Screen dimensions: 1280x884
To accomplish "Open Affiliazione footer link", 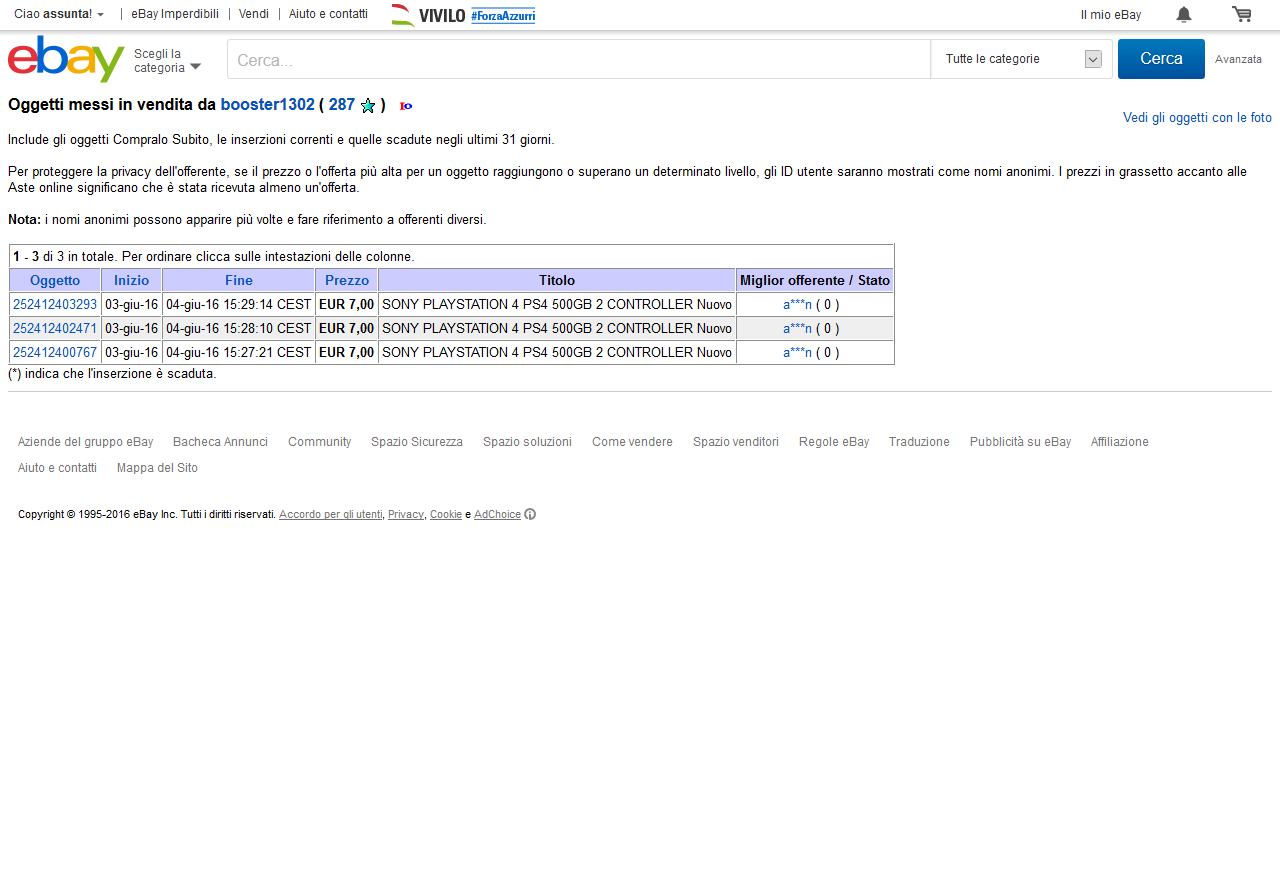I will (x=1120, y=442).
